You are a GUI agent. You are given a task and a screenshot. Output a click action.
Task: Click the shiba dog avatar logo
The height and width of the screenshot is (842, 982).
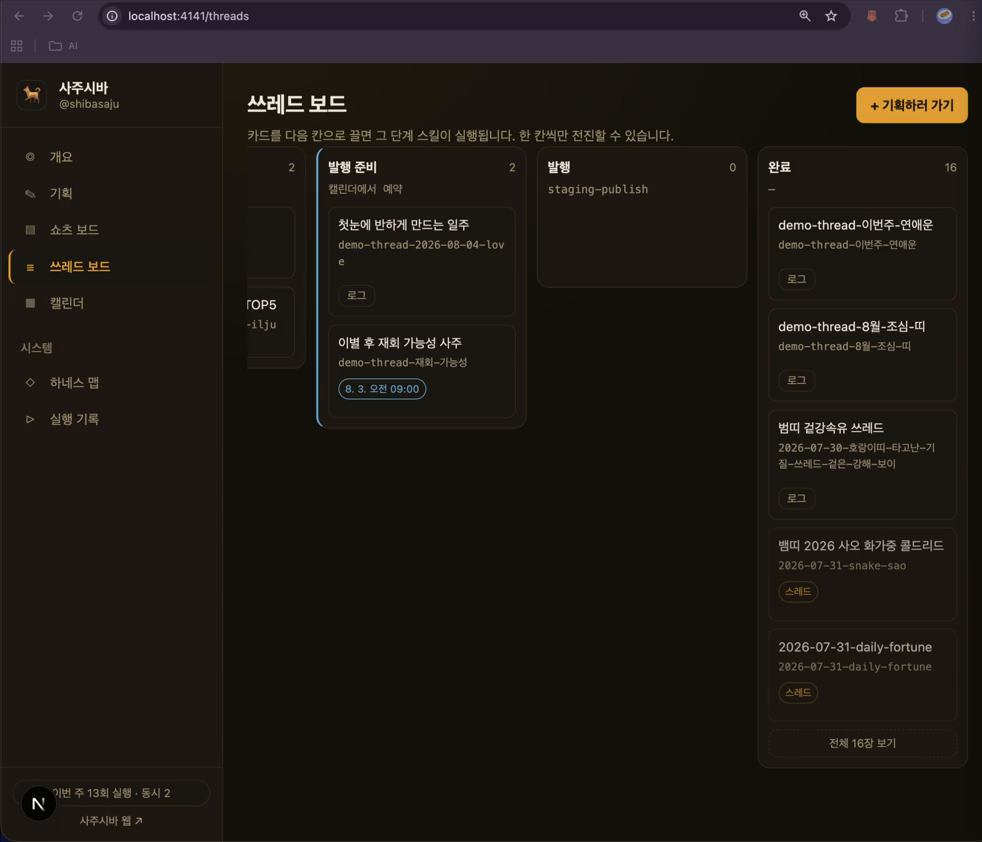(31, 95)
